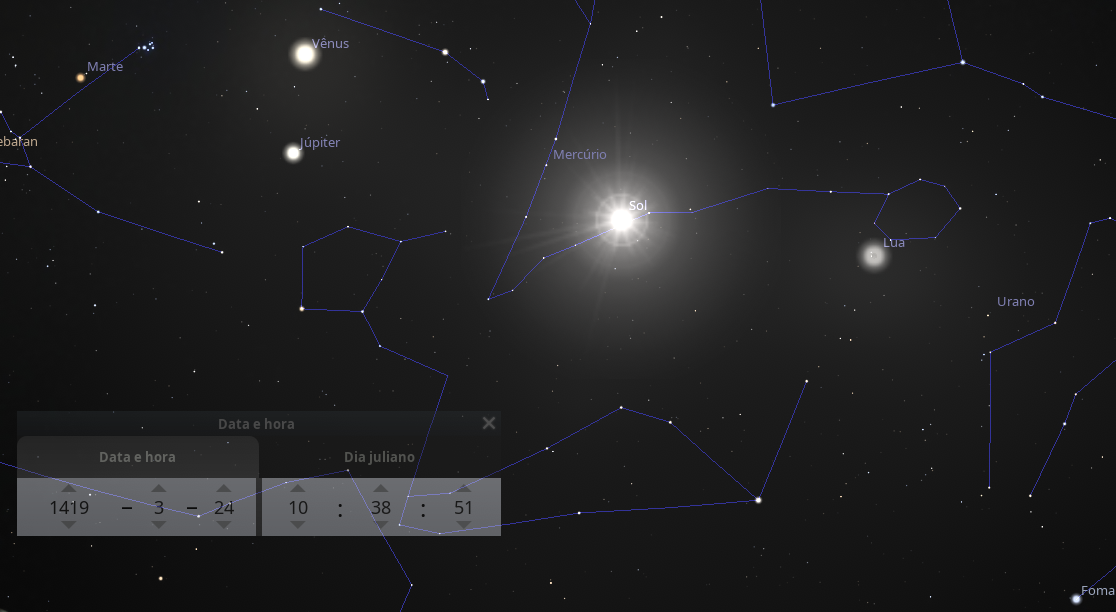Select the Data e hora tab
Screen dimensions: 1116x612
(x=137, y=457)
